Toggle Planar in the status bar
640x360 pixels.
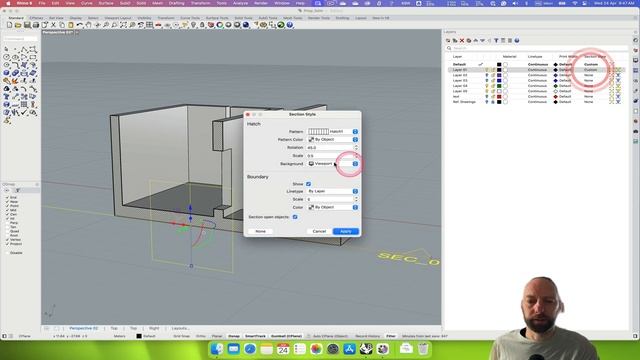click(217, 336)
